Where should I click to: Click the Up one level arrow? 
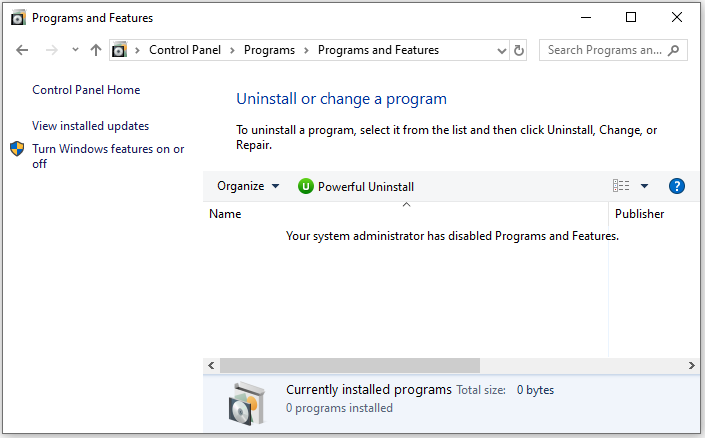[96, 50]
